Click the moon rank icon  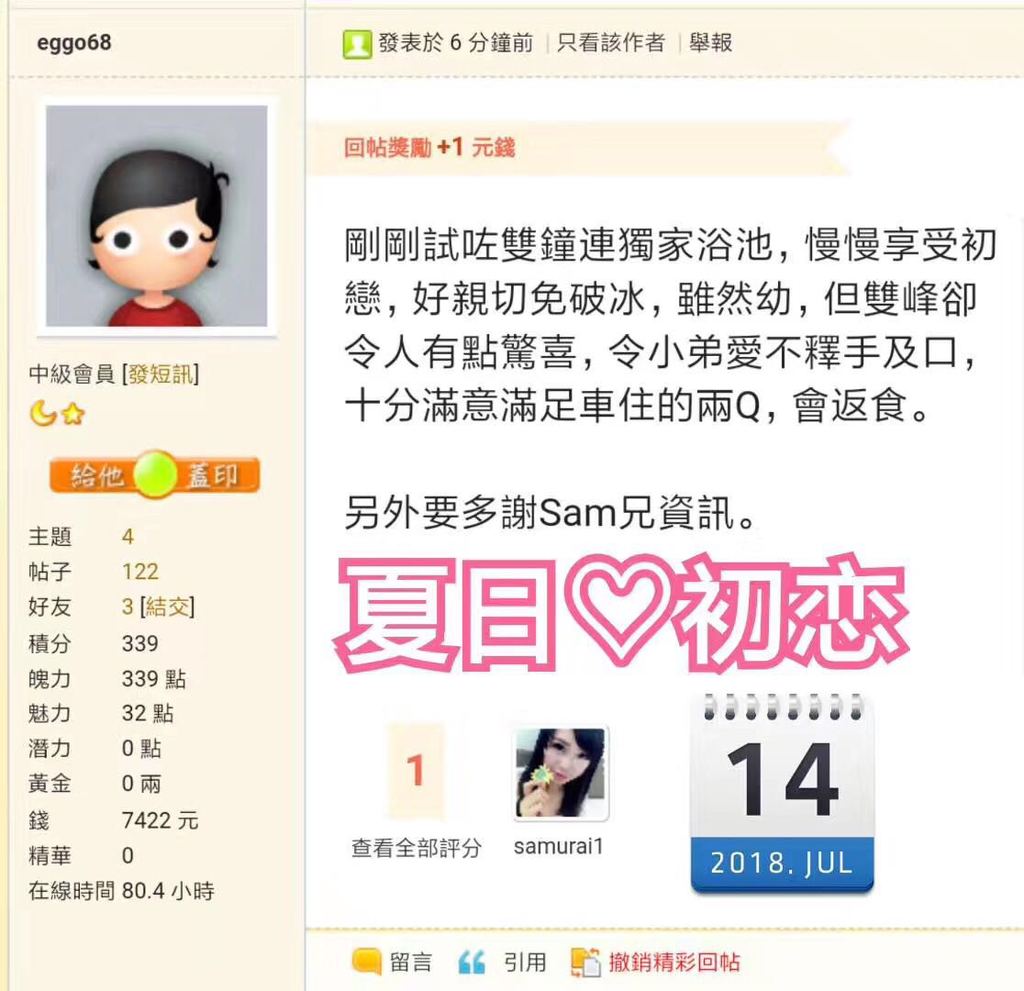(x=43, y=413)
